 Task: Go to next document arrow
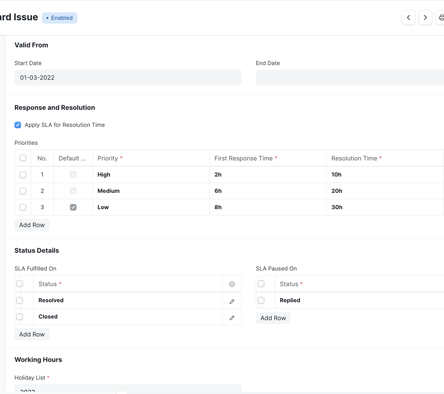[x=425, y=18]
